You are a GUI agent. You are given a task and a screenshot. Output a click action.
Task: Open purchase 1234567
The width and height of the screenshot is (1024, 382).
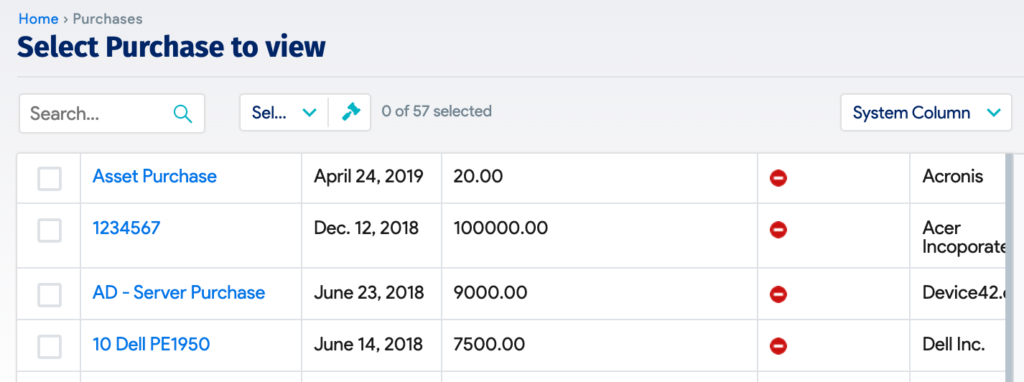(126, 227)
